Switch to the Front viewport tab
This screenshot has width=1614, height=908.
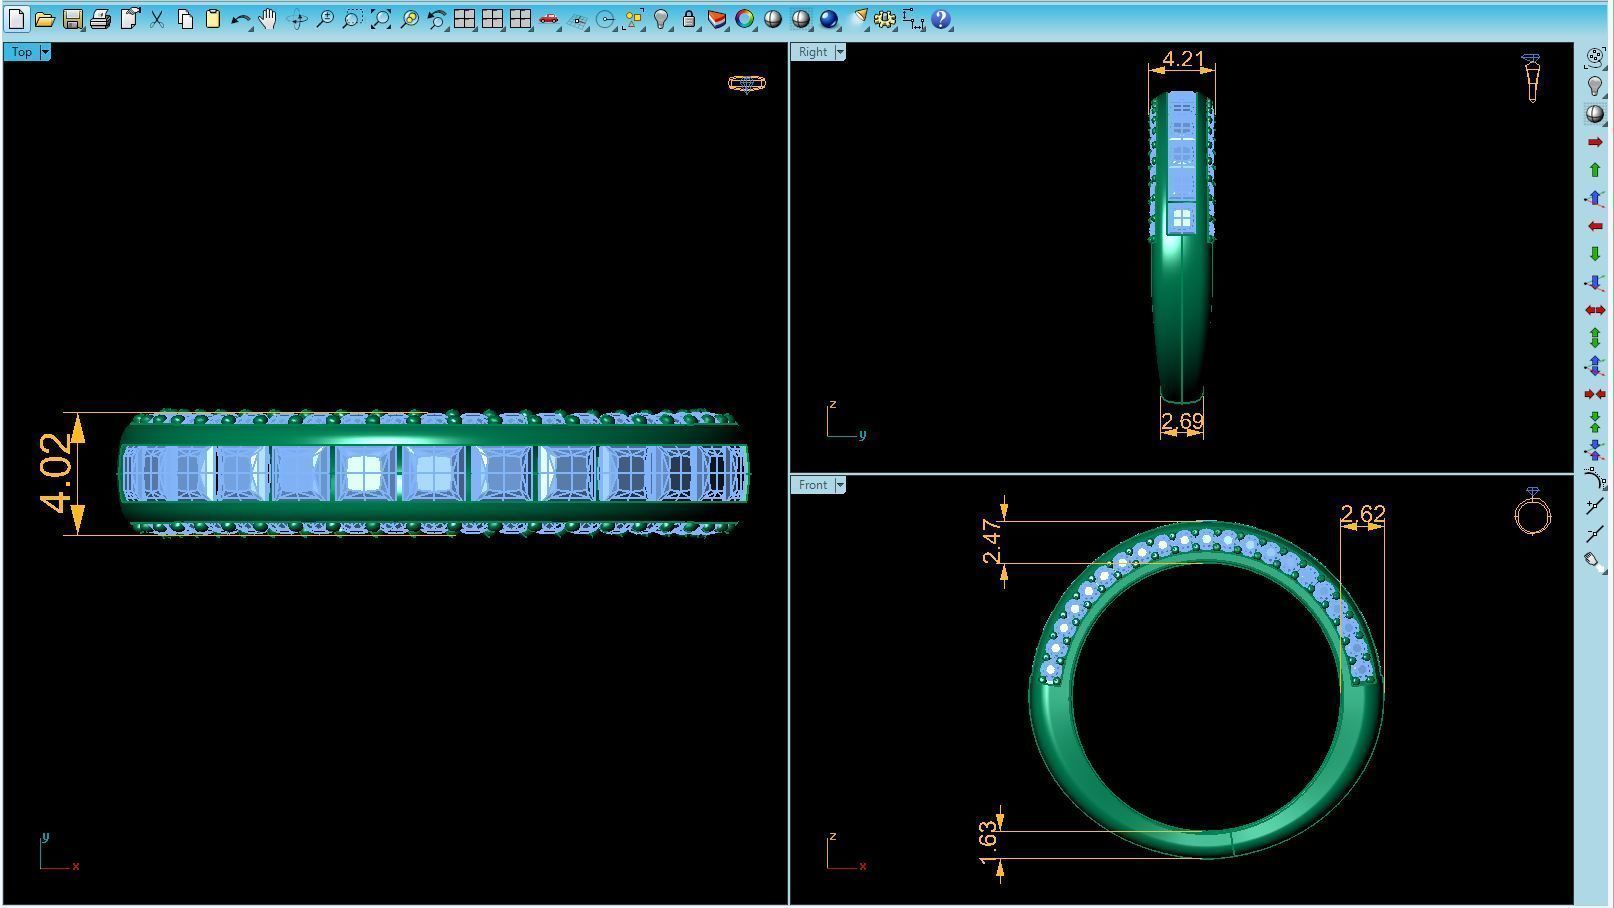tap(813, 485)
